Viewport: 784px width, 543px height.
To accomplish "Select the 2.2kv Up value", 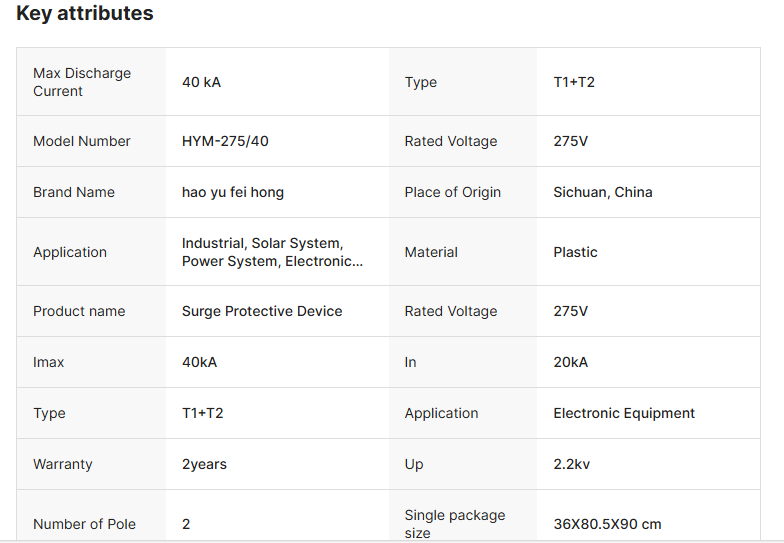I will 573,464.
